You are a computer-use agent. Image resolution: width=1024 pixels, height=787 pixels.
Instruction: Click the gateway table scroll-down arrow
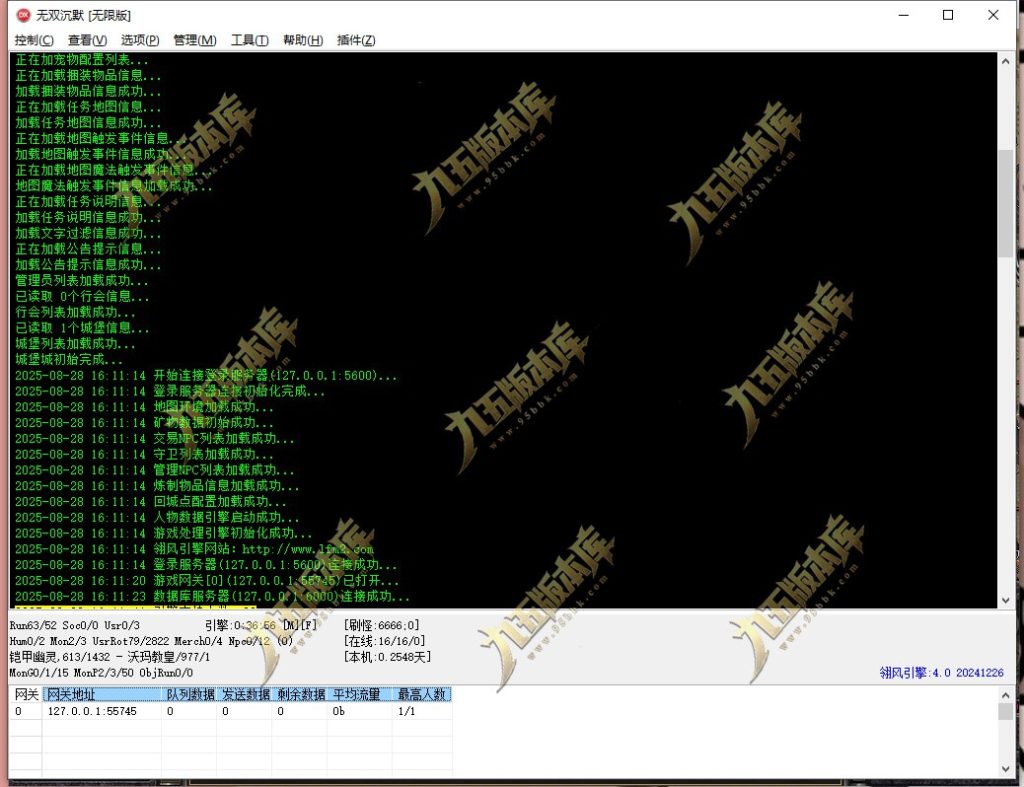(x=1005, y=768)
